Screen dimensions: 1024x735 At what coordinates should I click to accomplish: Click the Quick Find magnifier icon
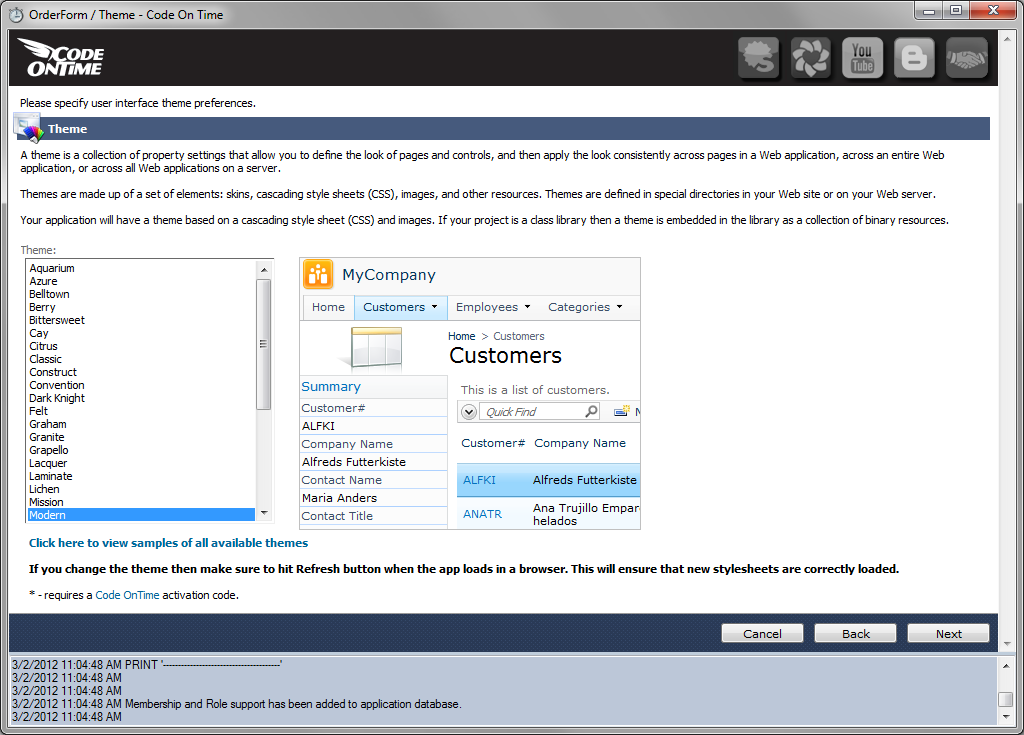pos(590,412)
